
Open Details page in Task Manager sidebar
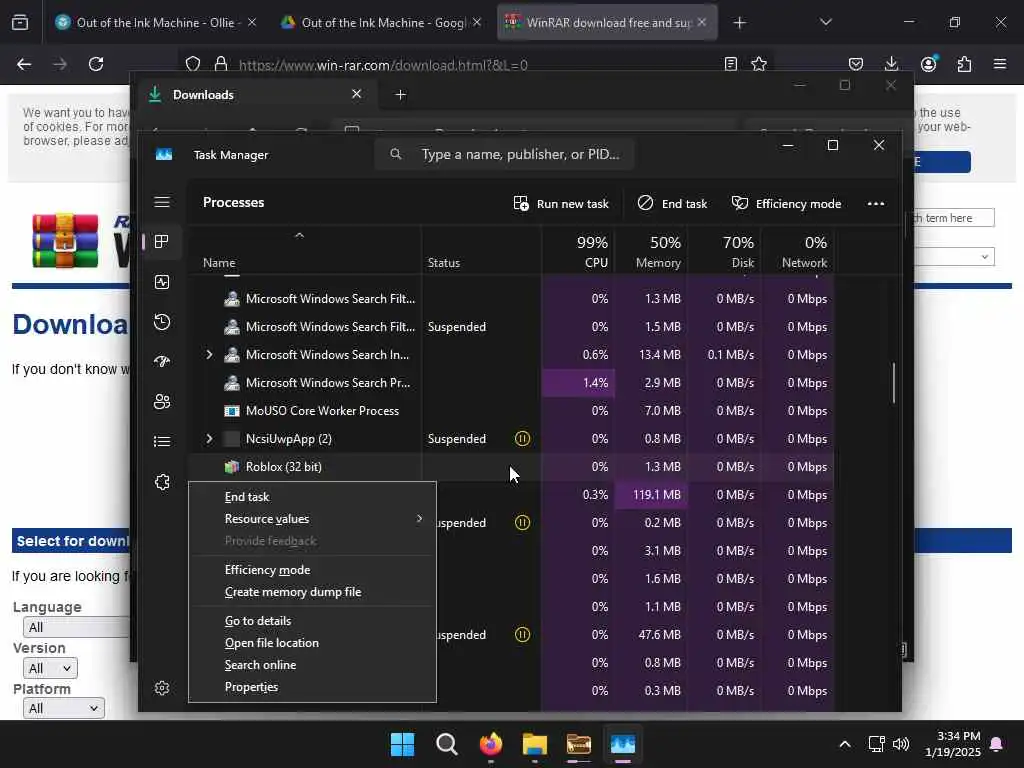click(x=162, y=441)
